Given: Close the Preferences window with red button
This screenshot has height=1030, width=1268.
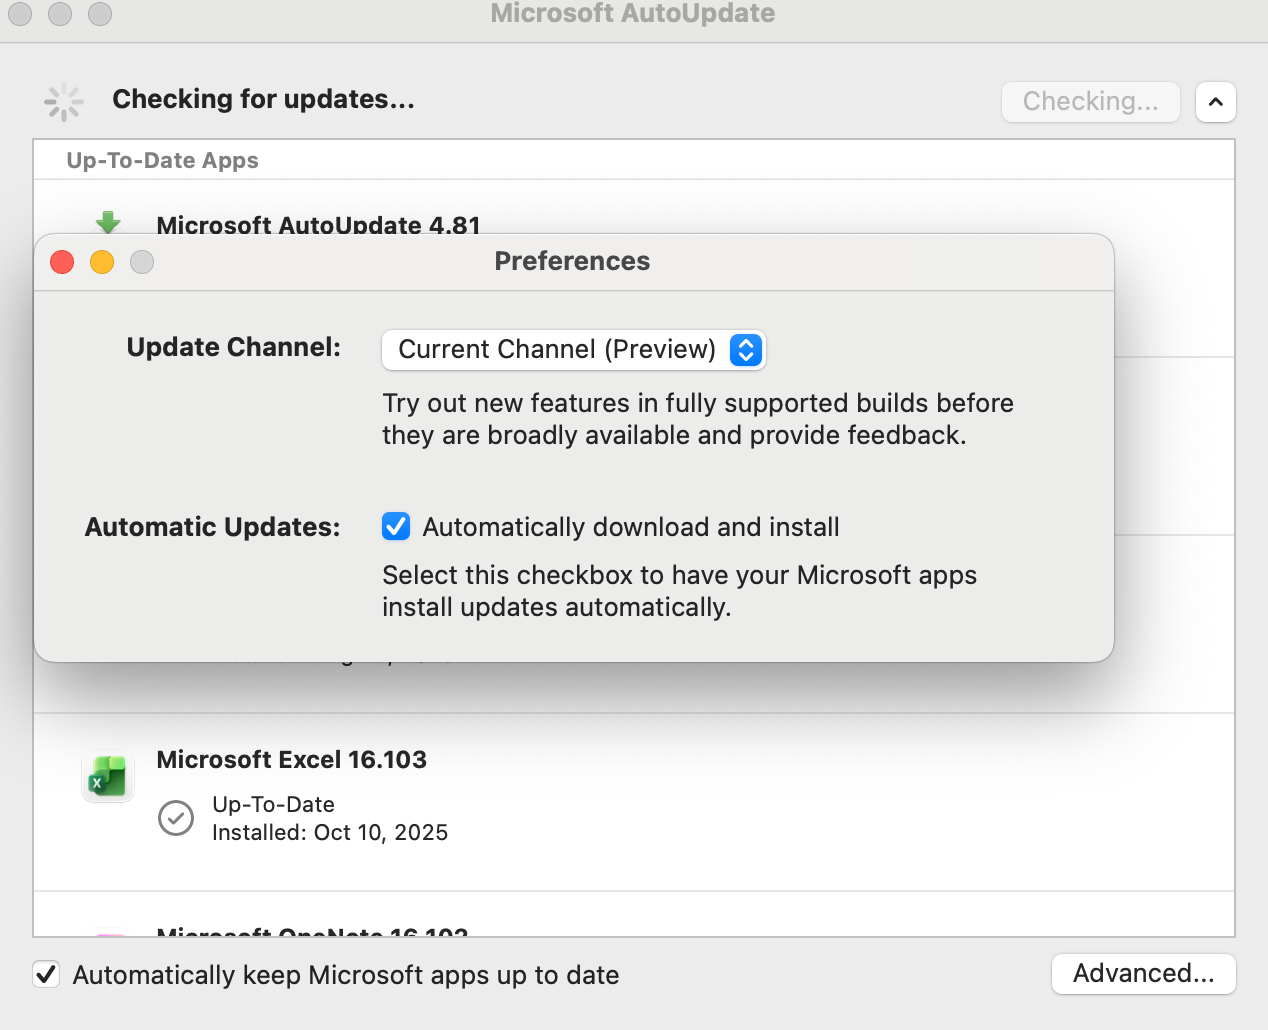Looking at the screenshot, I should click(62, 262).
